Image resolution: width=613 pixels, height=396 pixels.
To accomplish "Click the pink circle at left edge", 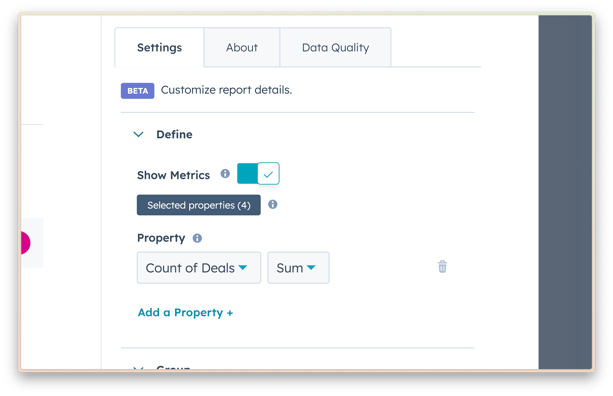I will [x=25, y=243].
